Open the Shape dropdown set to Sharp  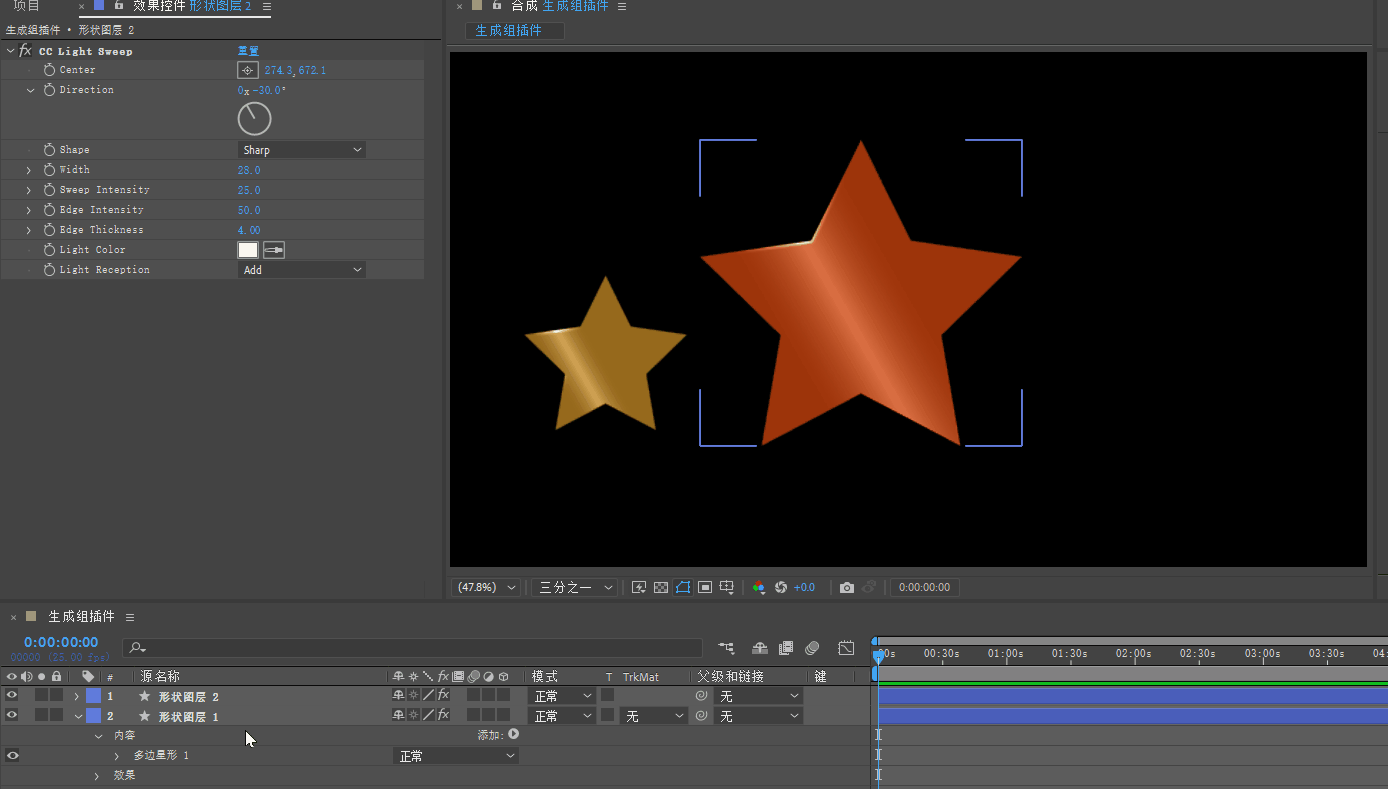click(x=301, y=150)
